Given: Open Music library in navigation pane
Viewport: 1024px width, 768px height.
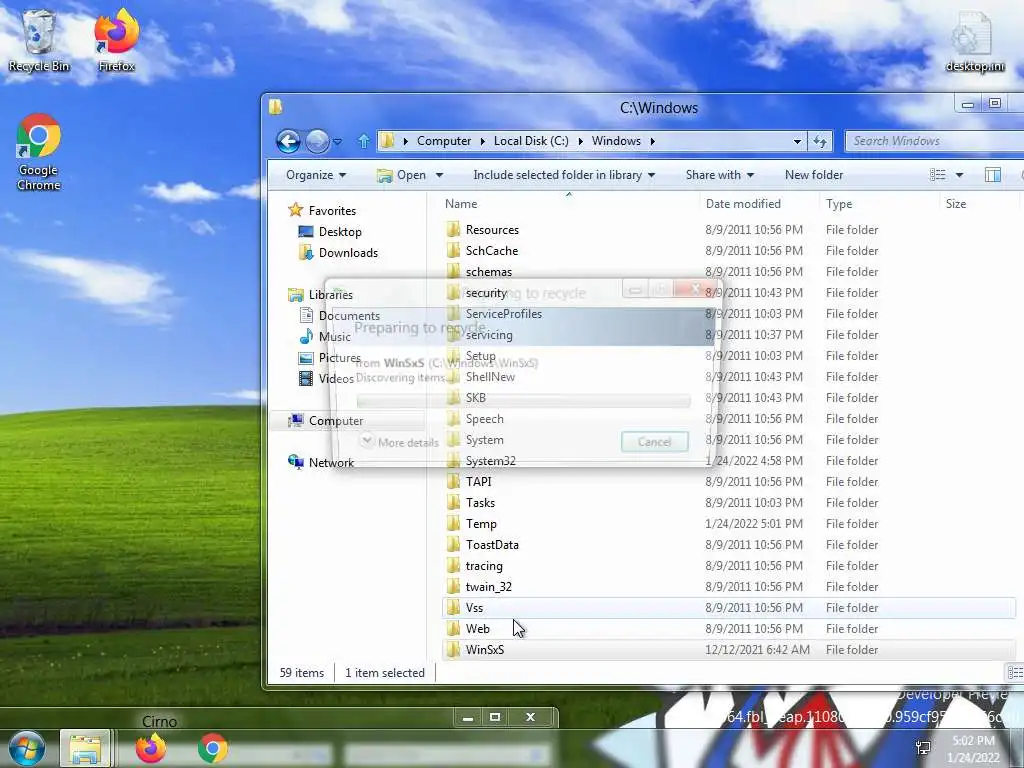Looking at the screenshot, I should 325,337.
